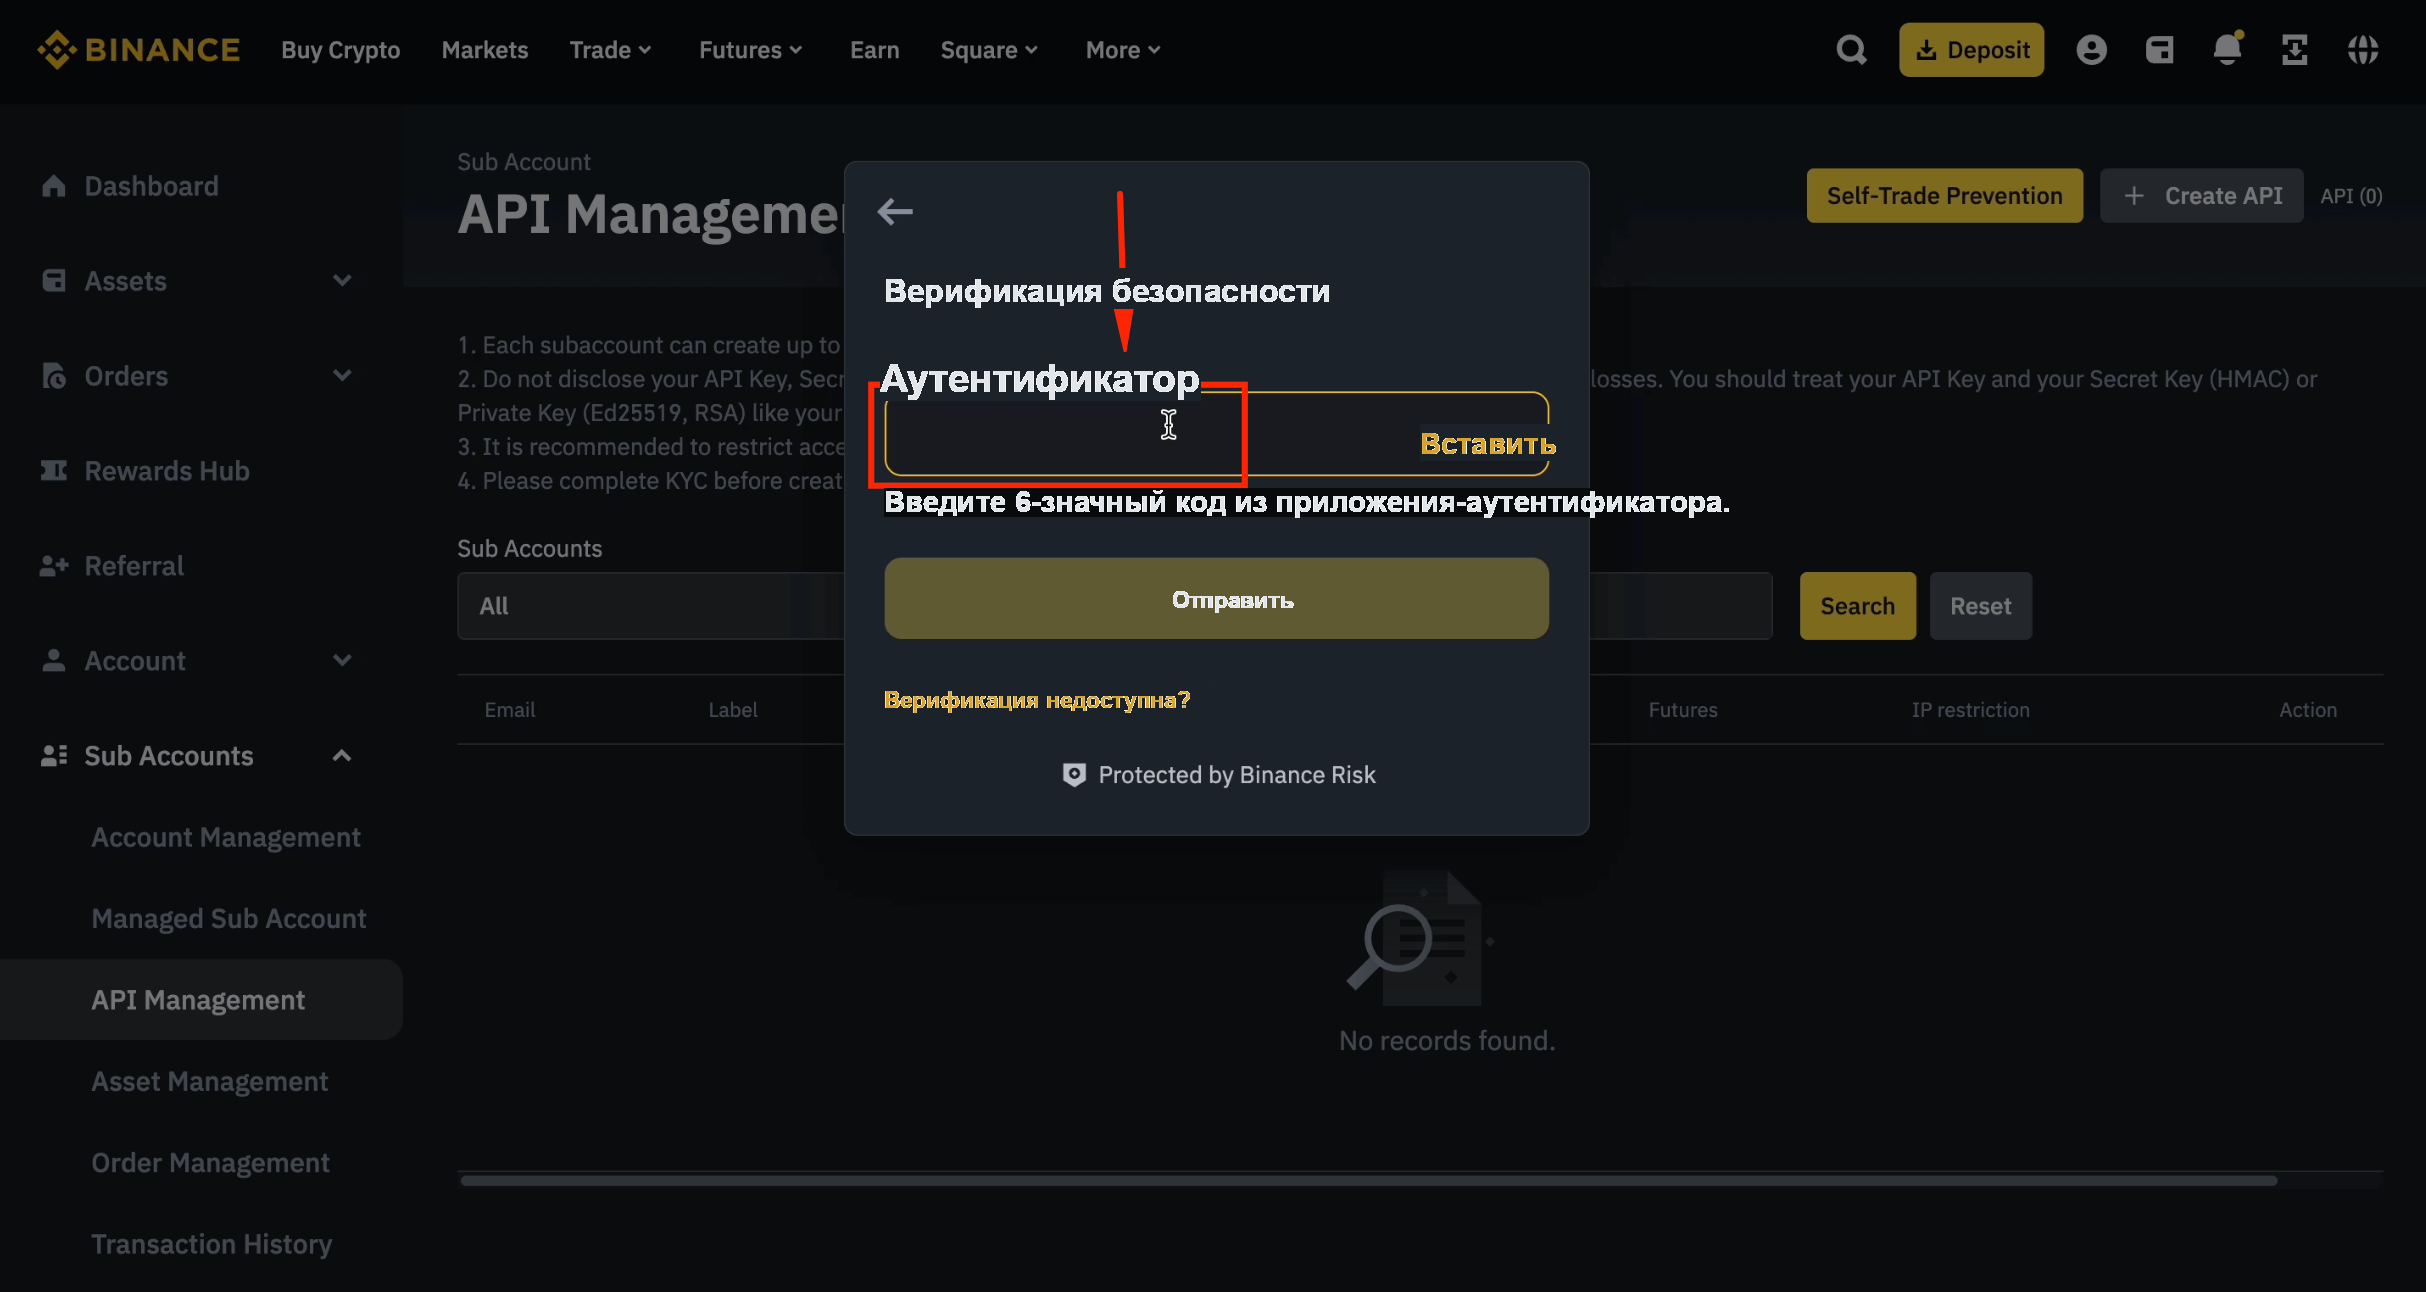Open the wallet icon in header
The height and width of the screenshot is (1292, 2426).
pyautogui.click(x=2159, y=50)
